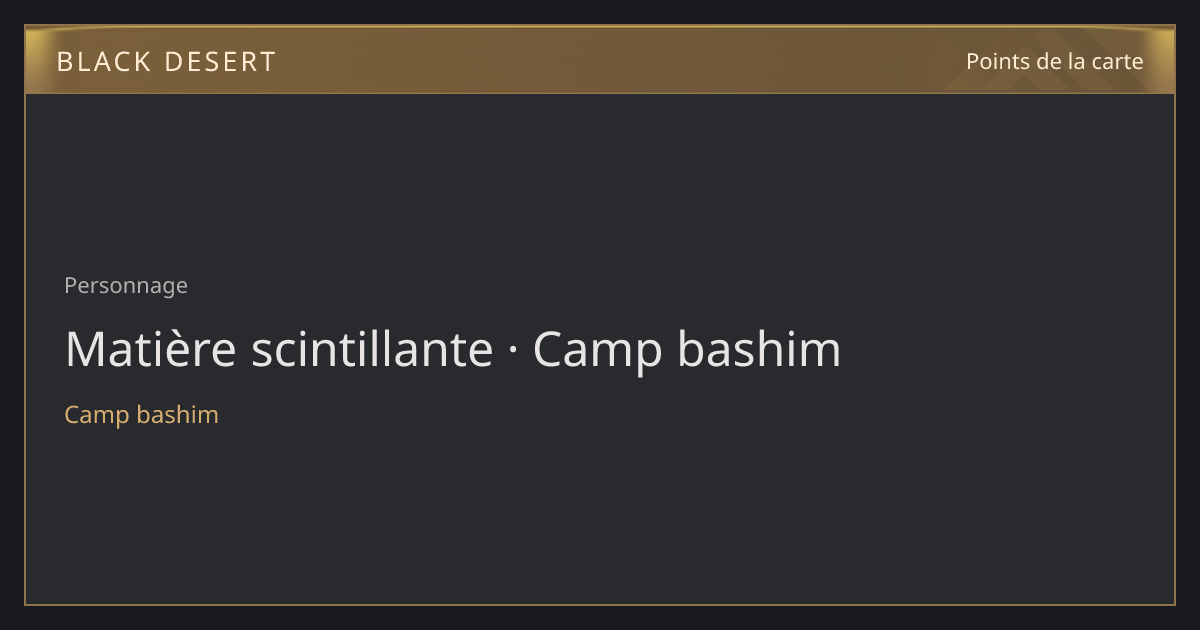Click the word DESERT in the header

coord(220,62)
